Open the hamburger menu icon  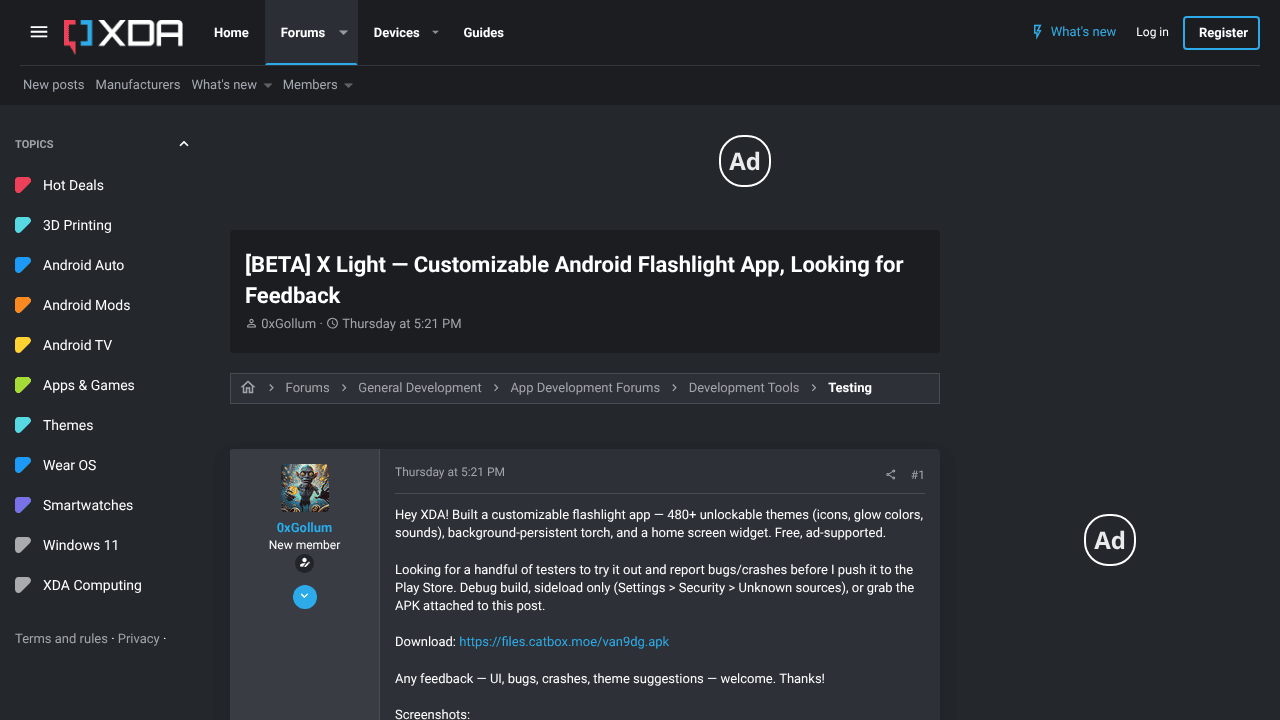pyautogui.click(x=39, y=32)
